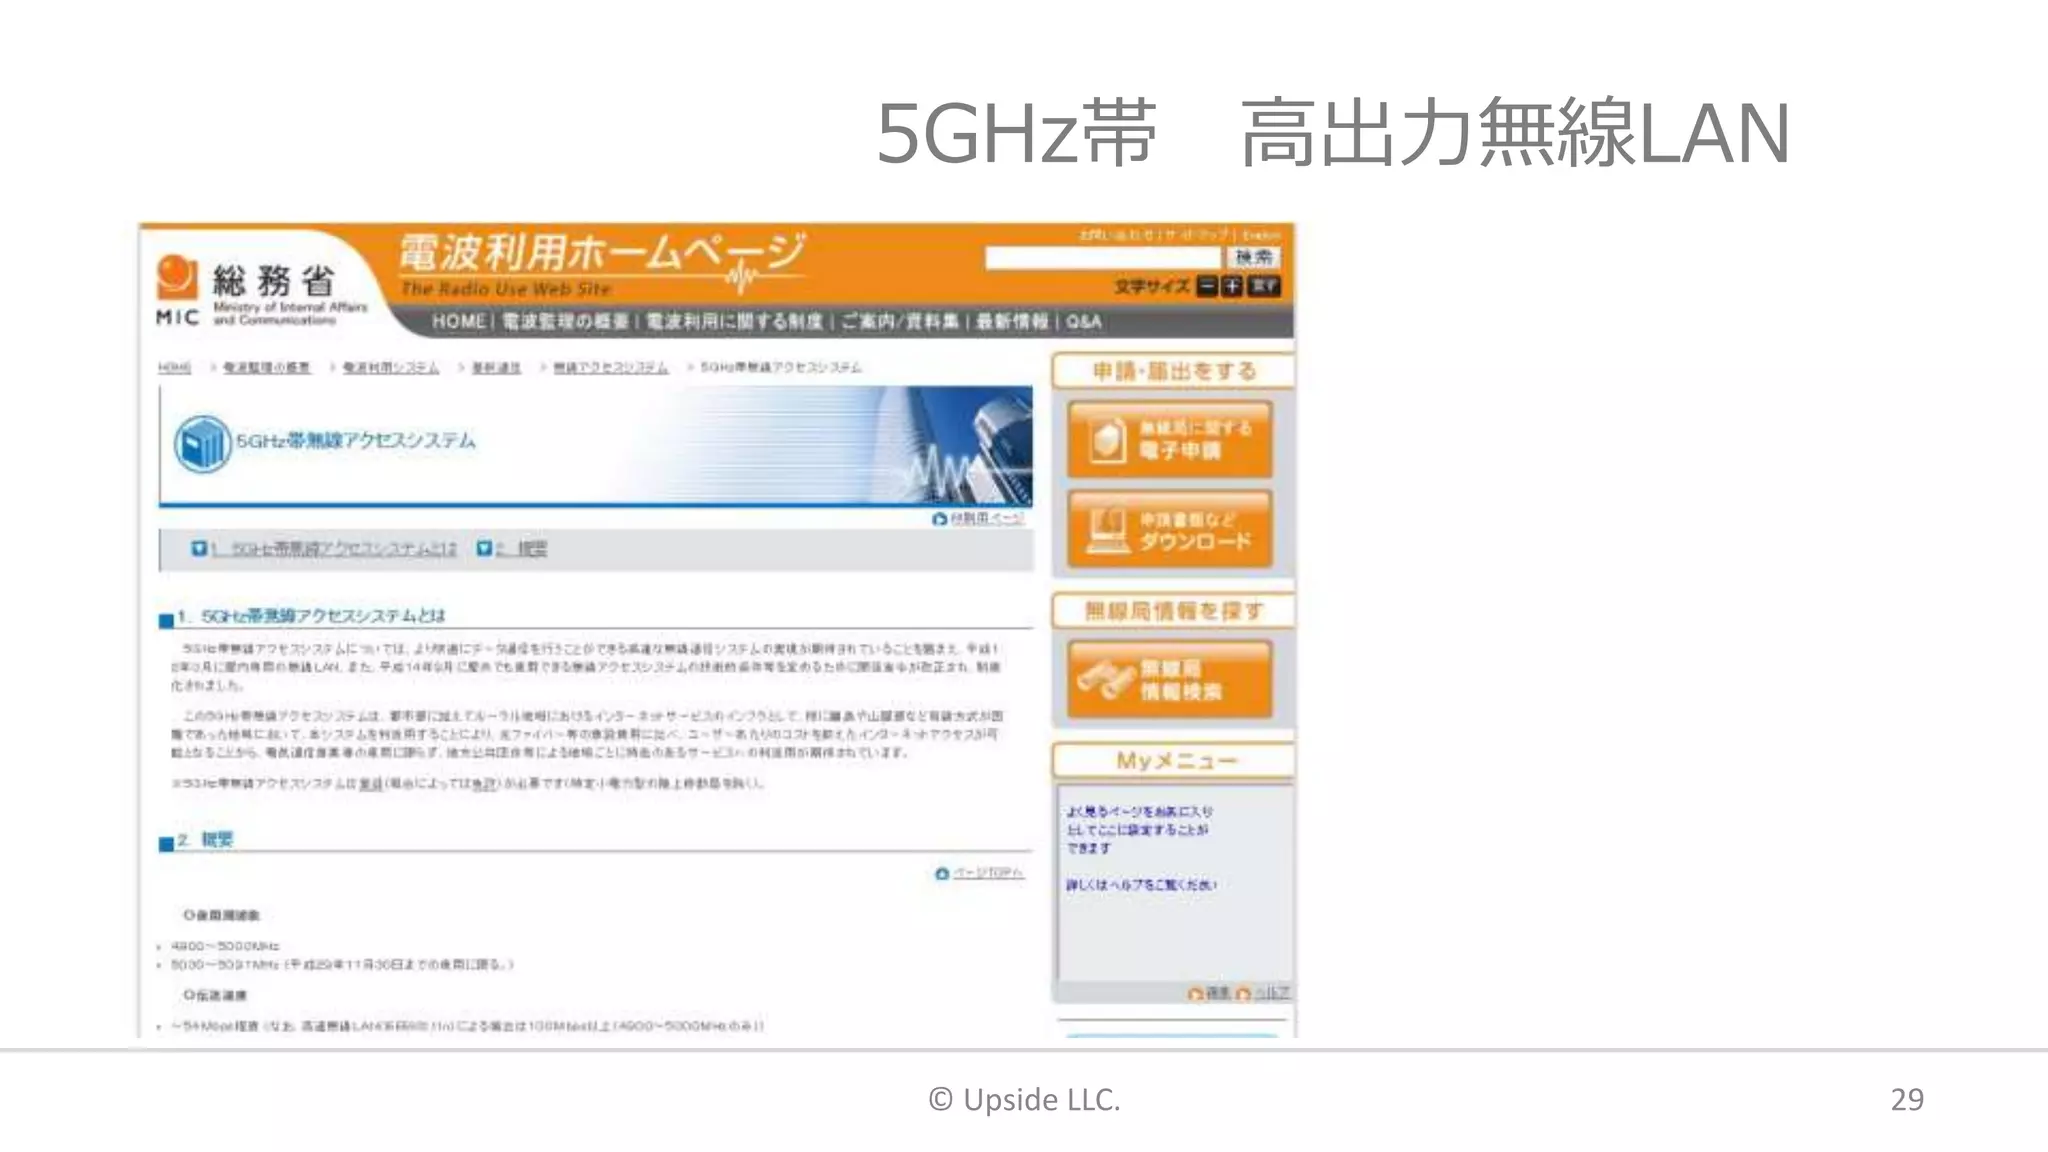Viewport: 2048px width, 1152px height.
Task: Click HOME breadcrumb link
Action: click(x=174, y=368)
